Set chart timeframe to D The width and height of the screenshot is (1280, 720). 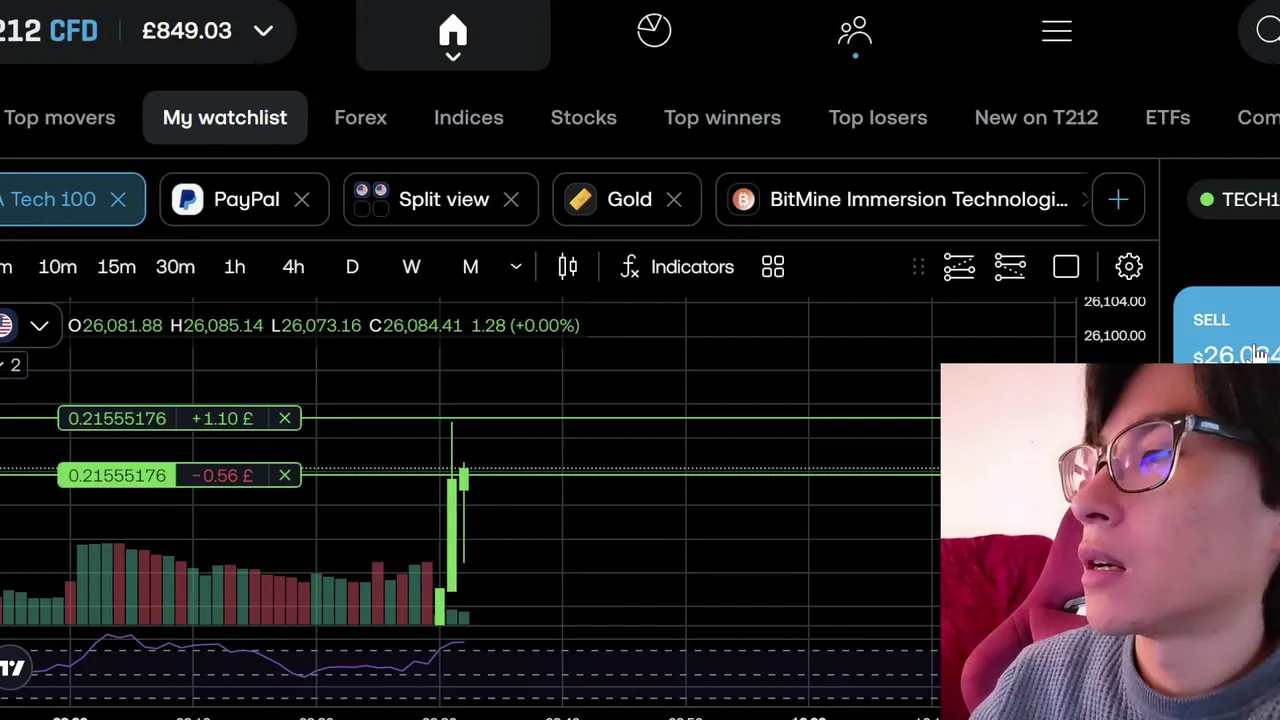(352, 267)
